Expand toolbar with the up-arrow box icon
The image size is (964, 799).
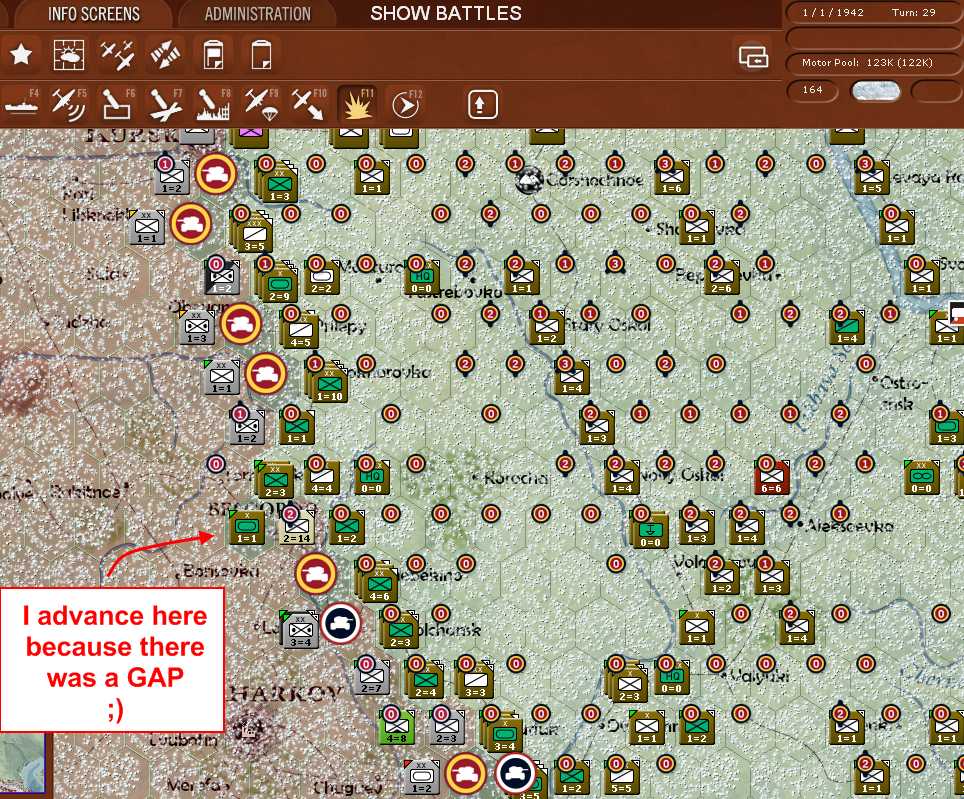tap(482, 104)
